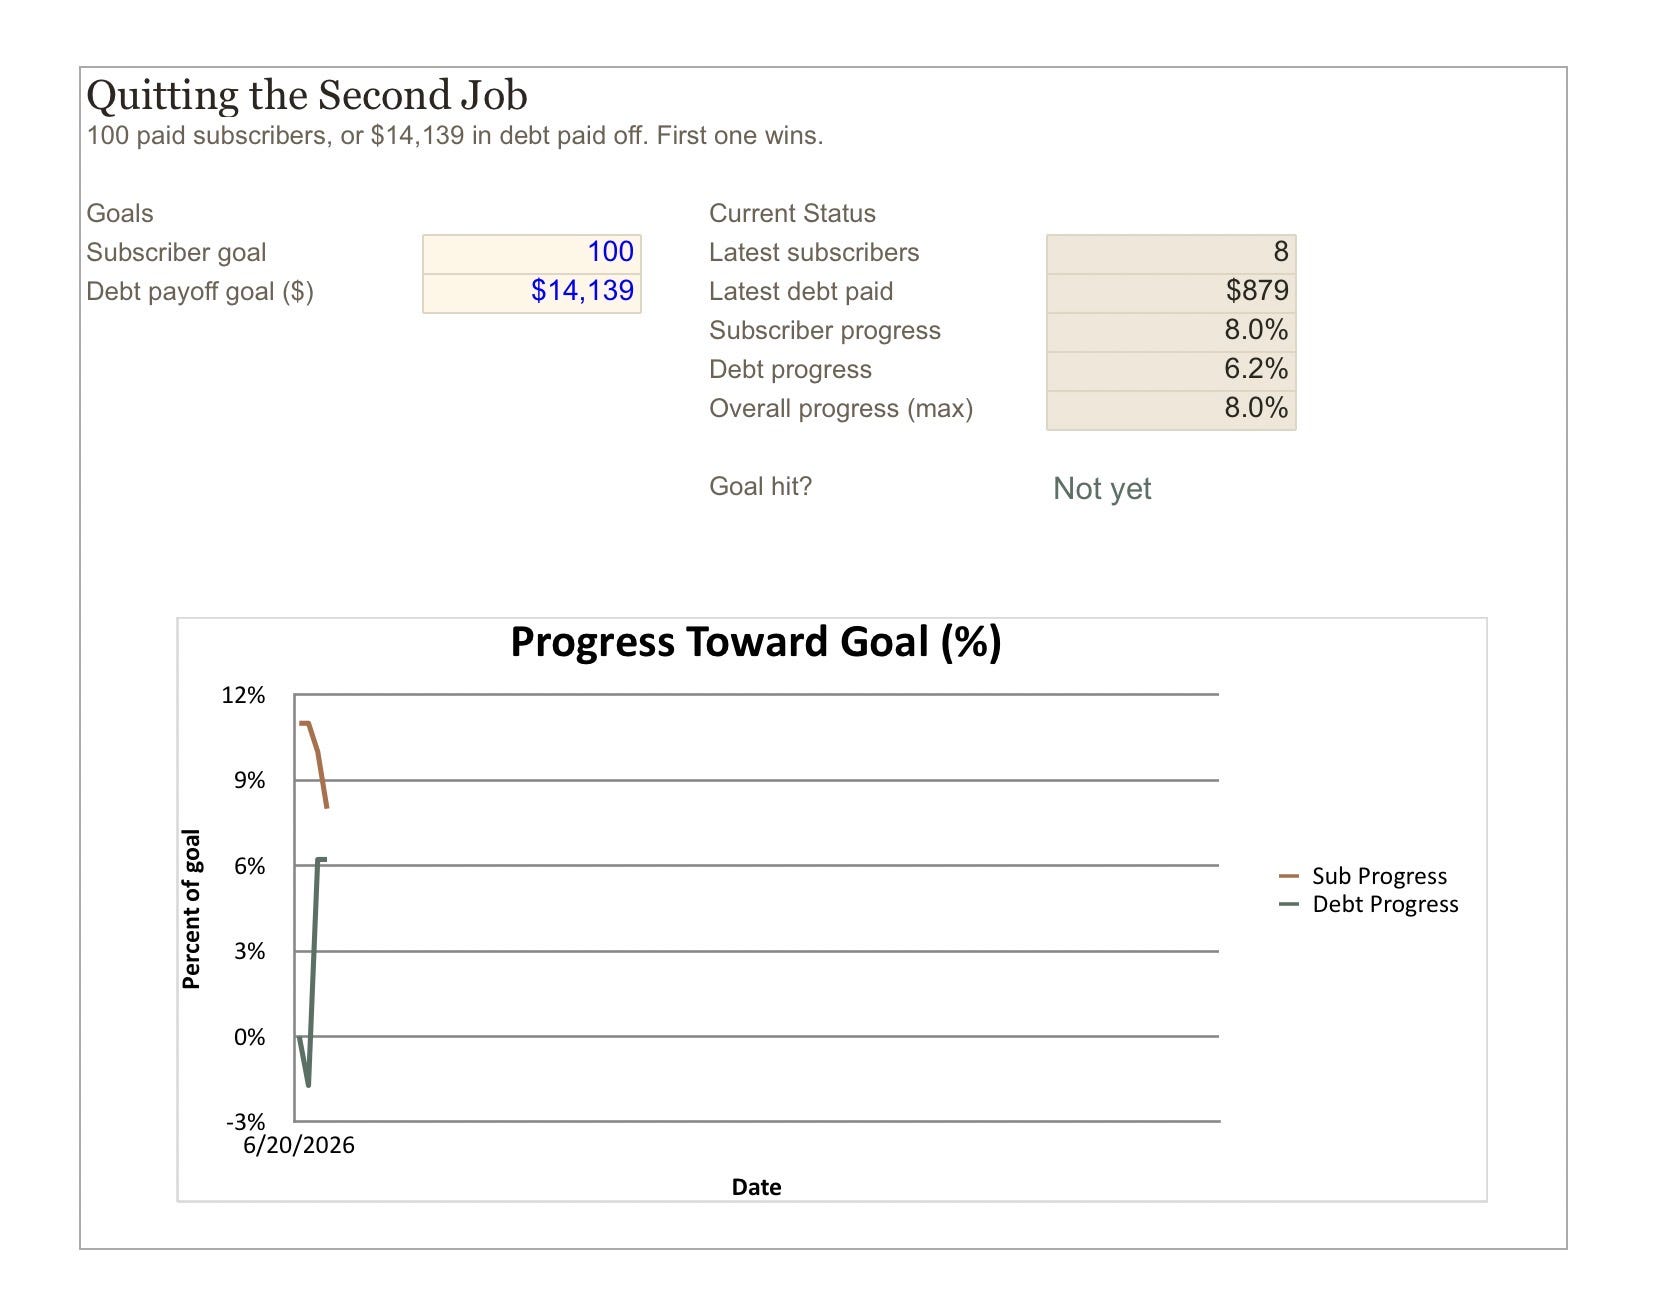Click the 12% vertical axis label

pos(243,695)
